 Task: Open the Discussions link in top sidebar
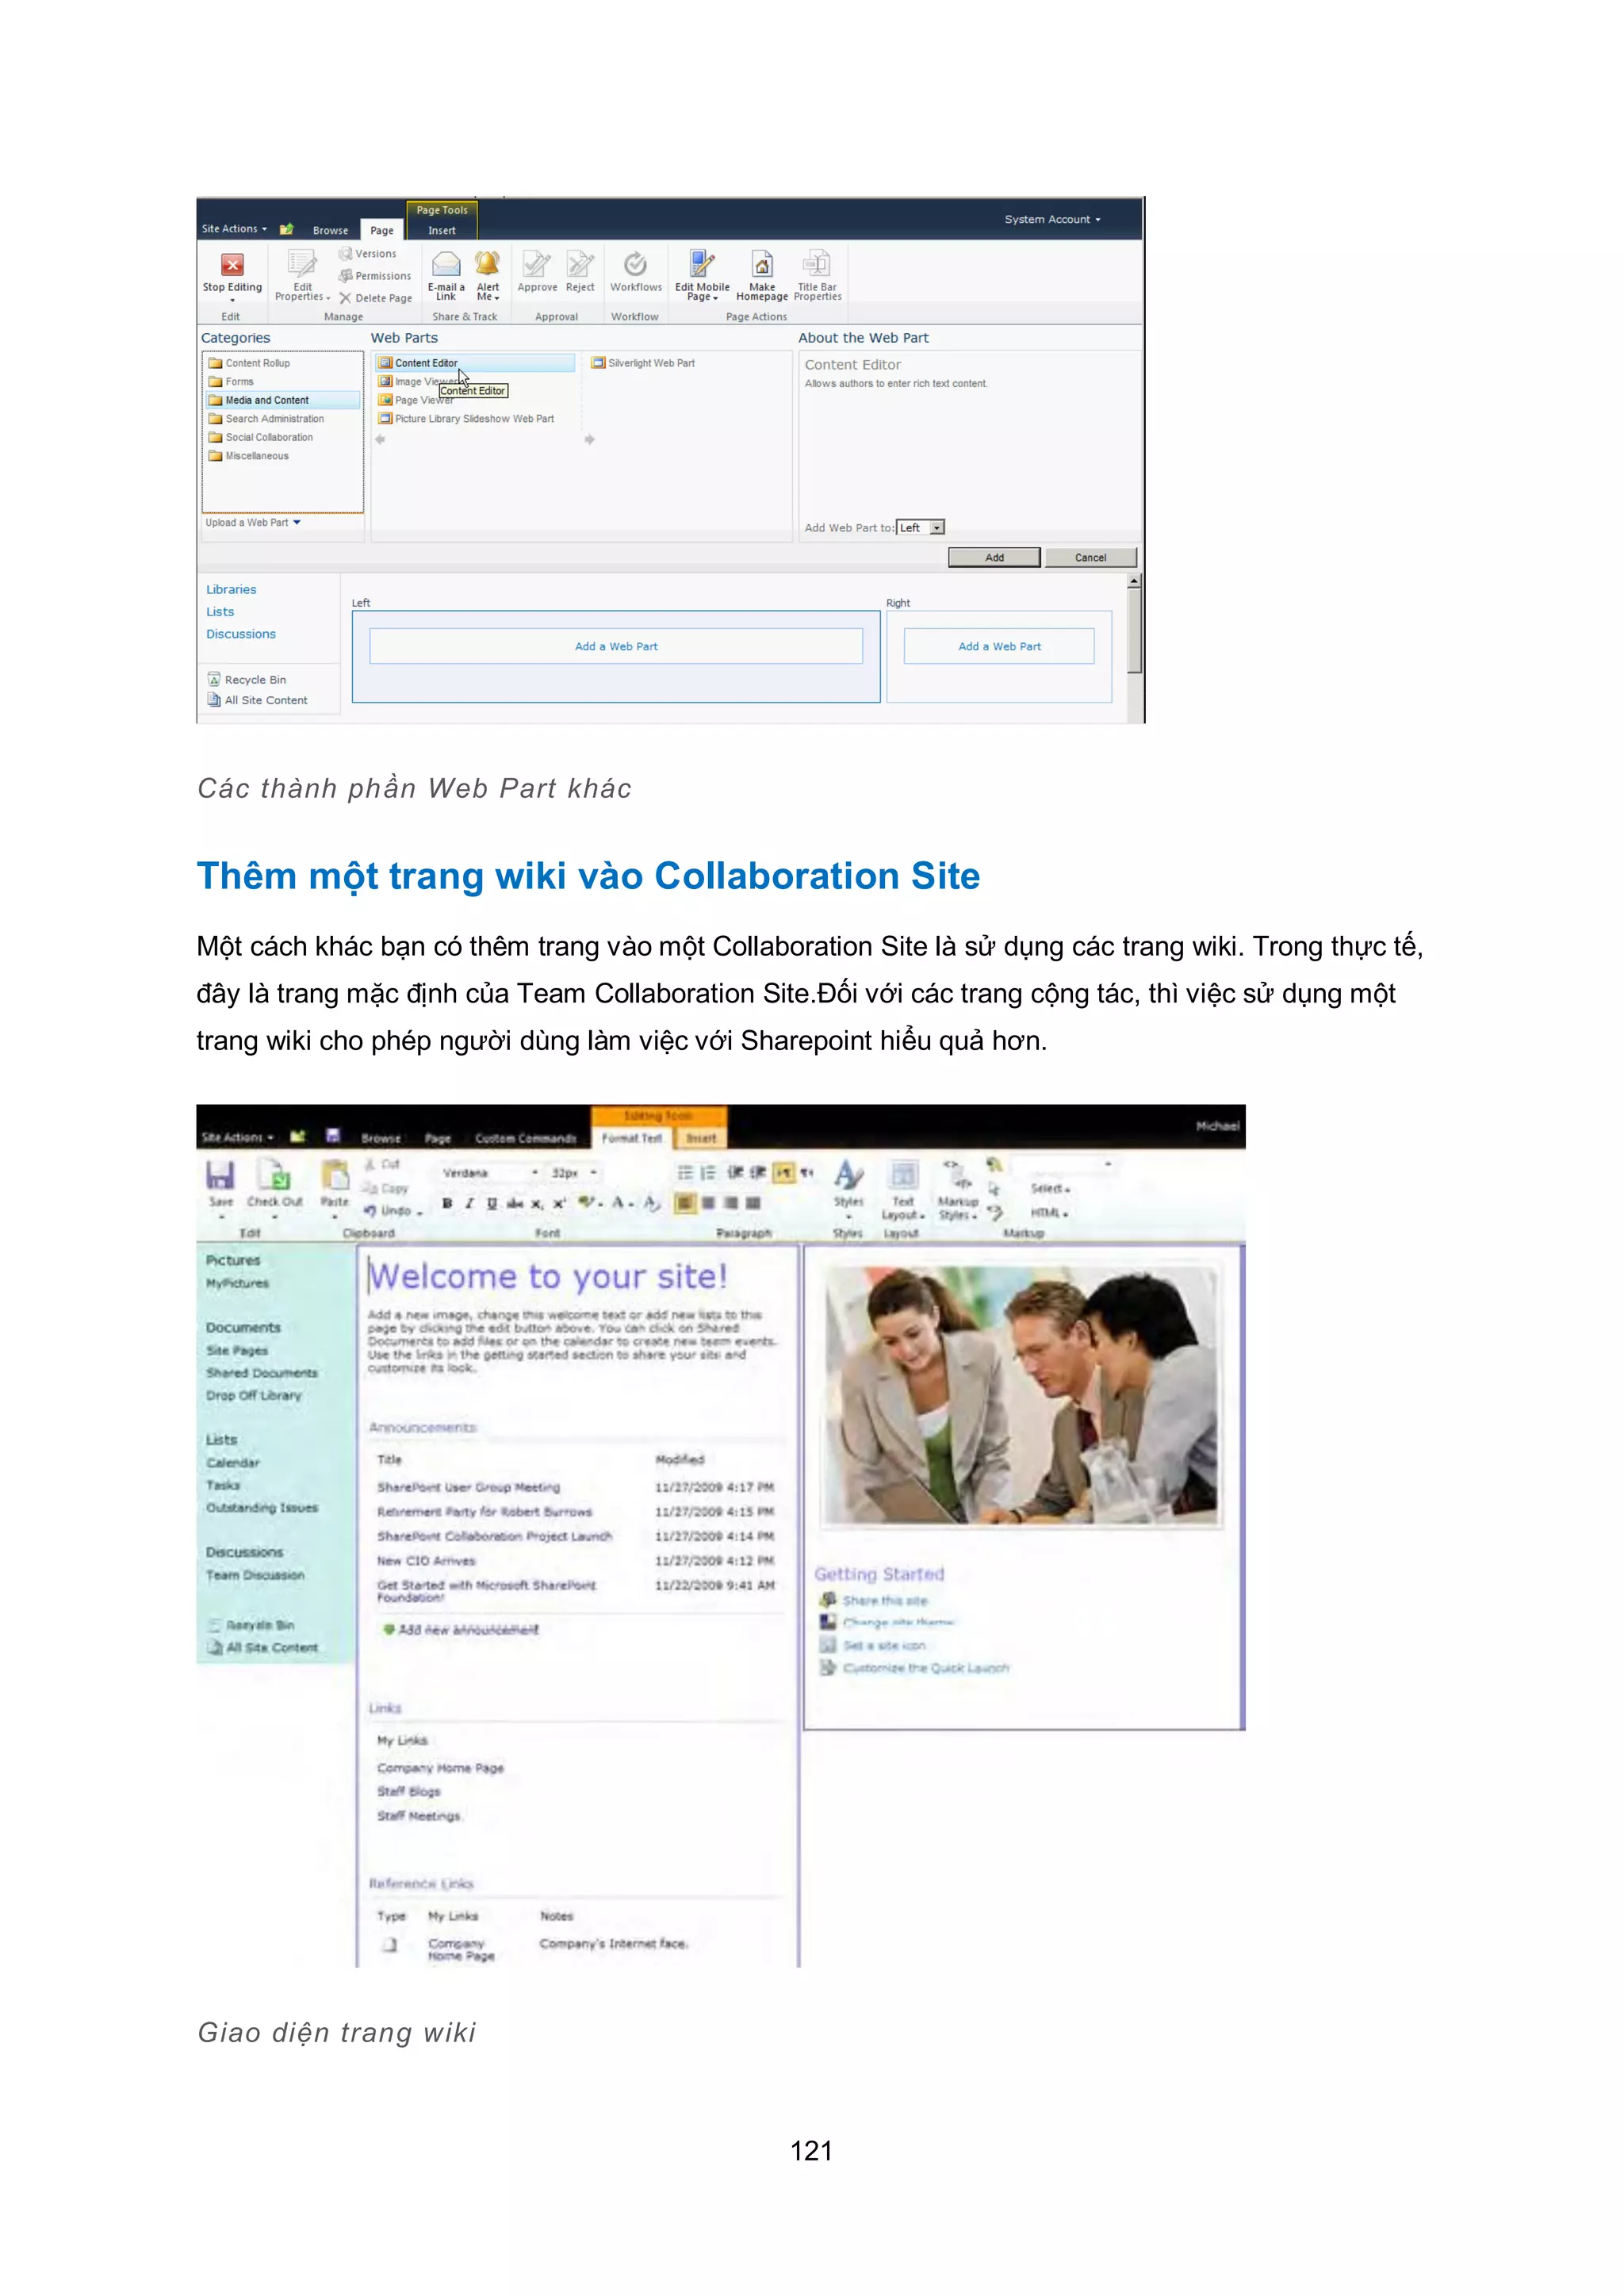241,634
